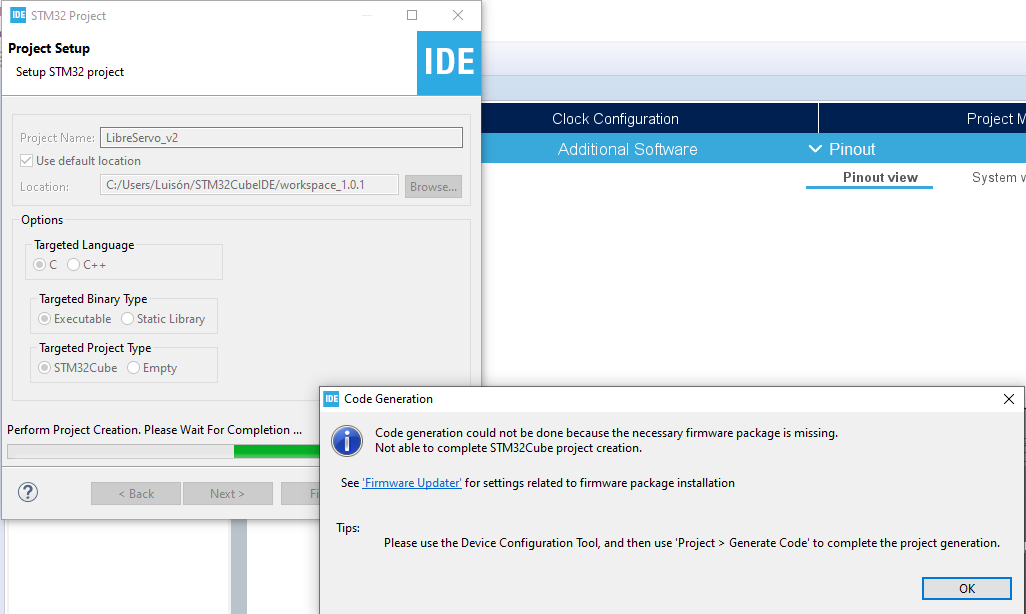This screenshot has height=614, width=1026.
Task: Click the help question mark icon
Action: [27, 492]
